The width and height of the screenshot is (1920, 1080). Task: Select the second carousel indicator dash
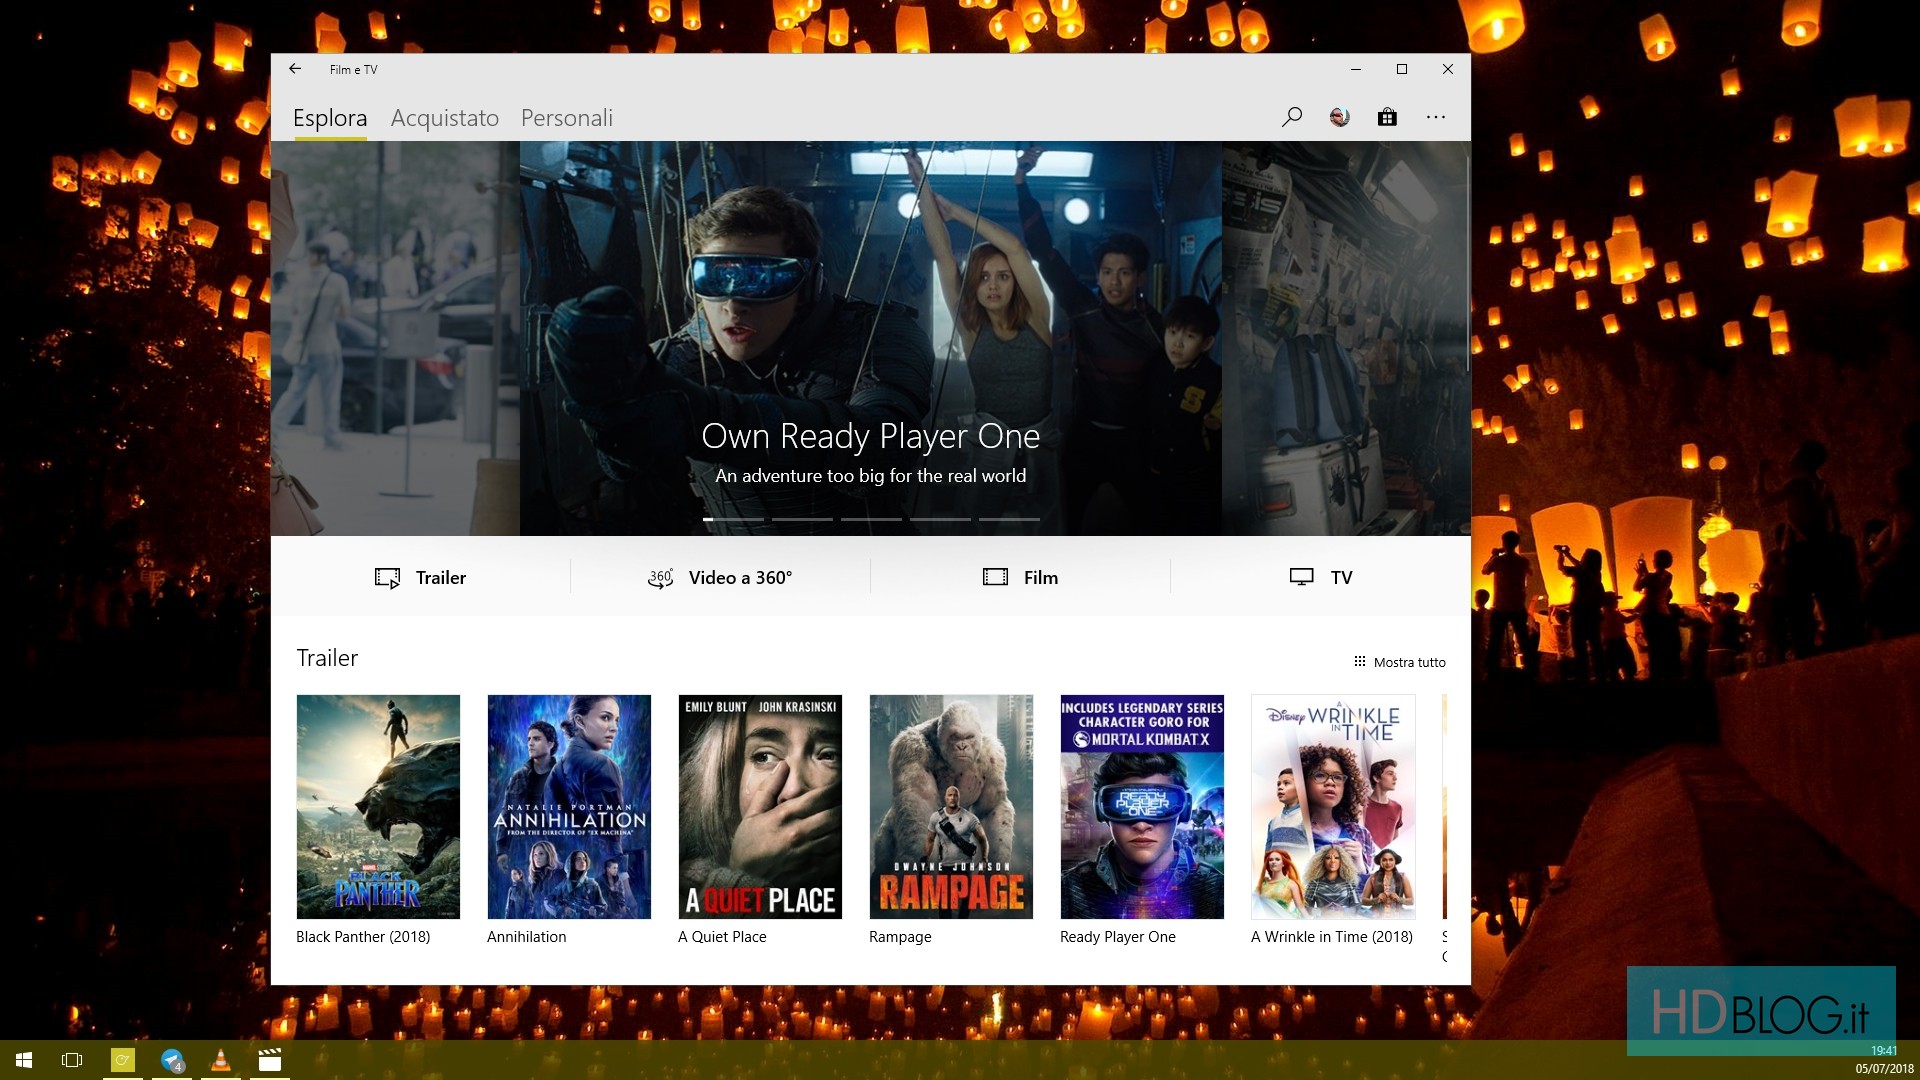click(x=802, y=519)
